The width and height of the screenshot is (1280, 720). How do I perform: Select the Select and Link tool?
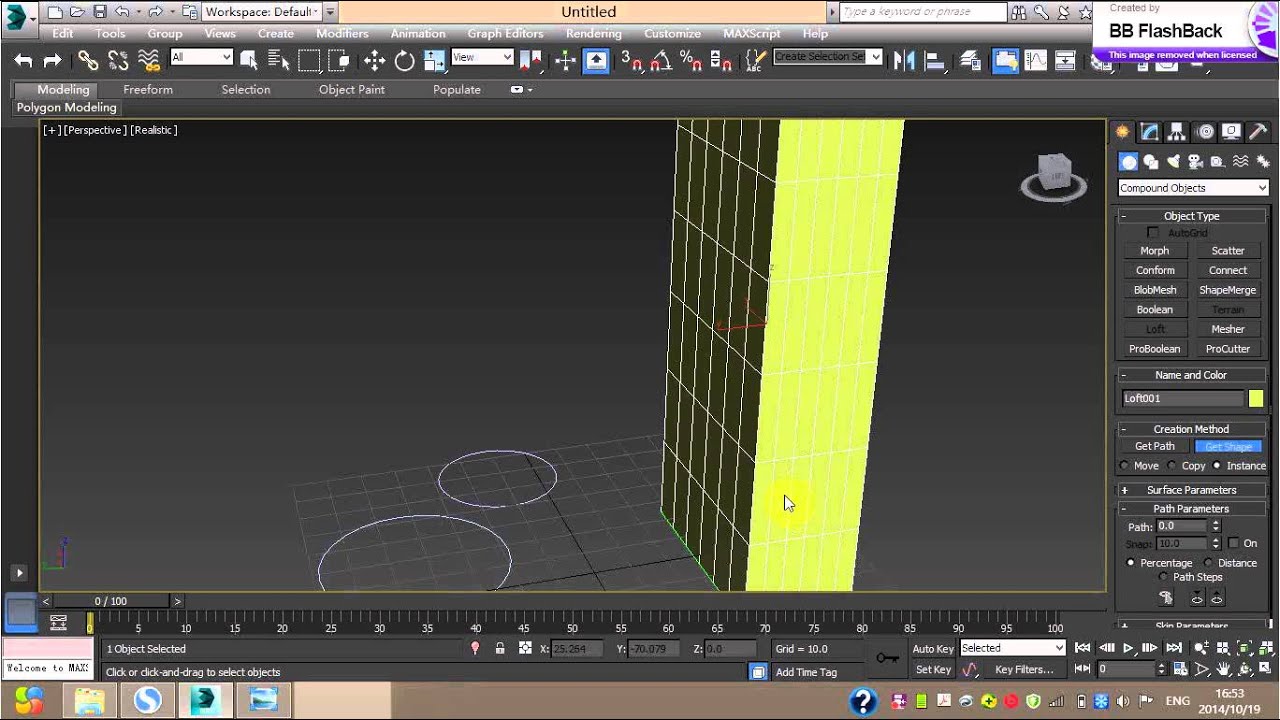[88, 61]
